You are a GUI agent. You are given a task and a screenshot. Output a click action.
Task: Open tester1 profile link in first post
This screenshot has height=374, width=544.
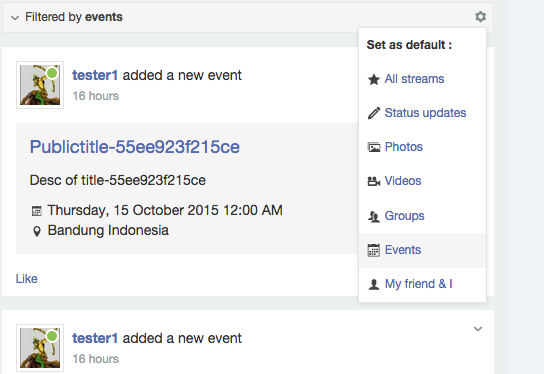click(95, 75)
